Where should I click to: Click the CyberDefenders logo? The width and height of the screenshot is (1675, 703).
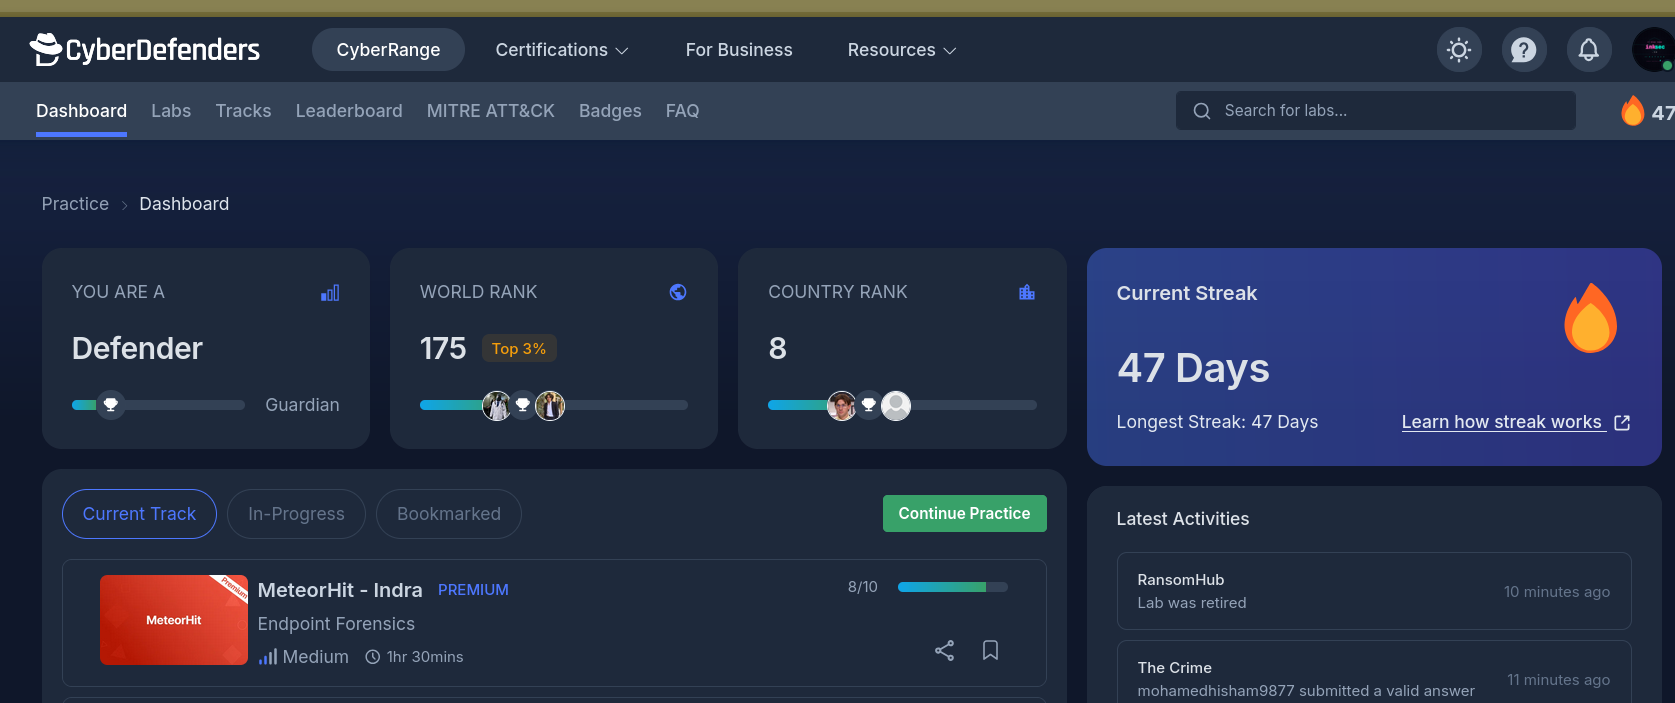point(145,49)
